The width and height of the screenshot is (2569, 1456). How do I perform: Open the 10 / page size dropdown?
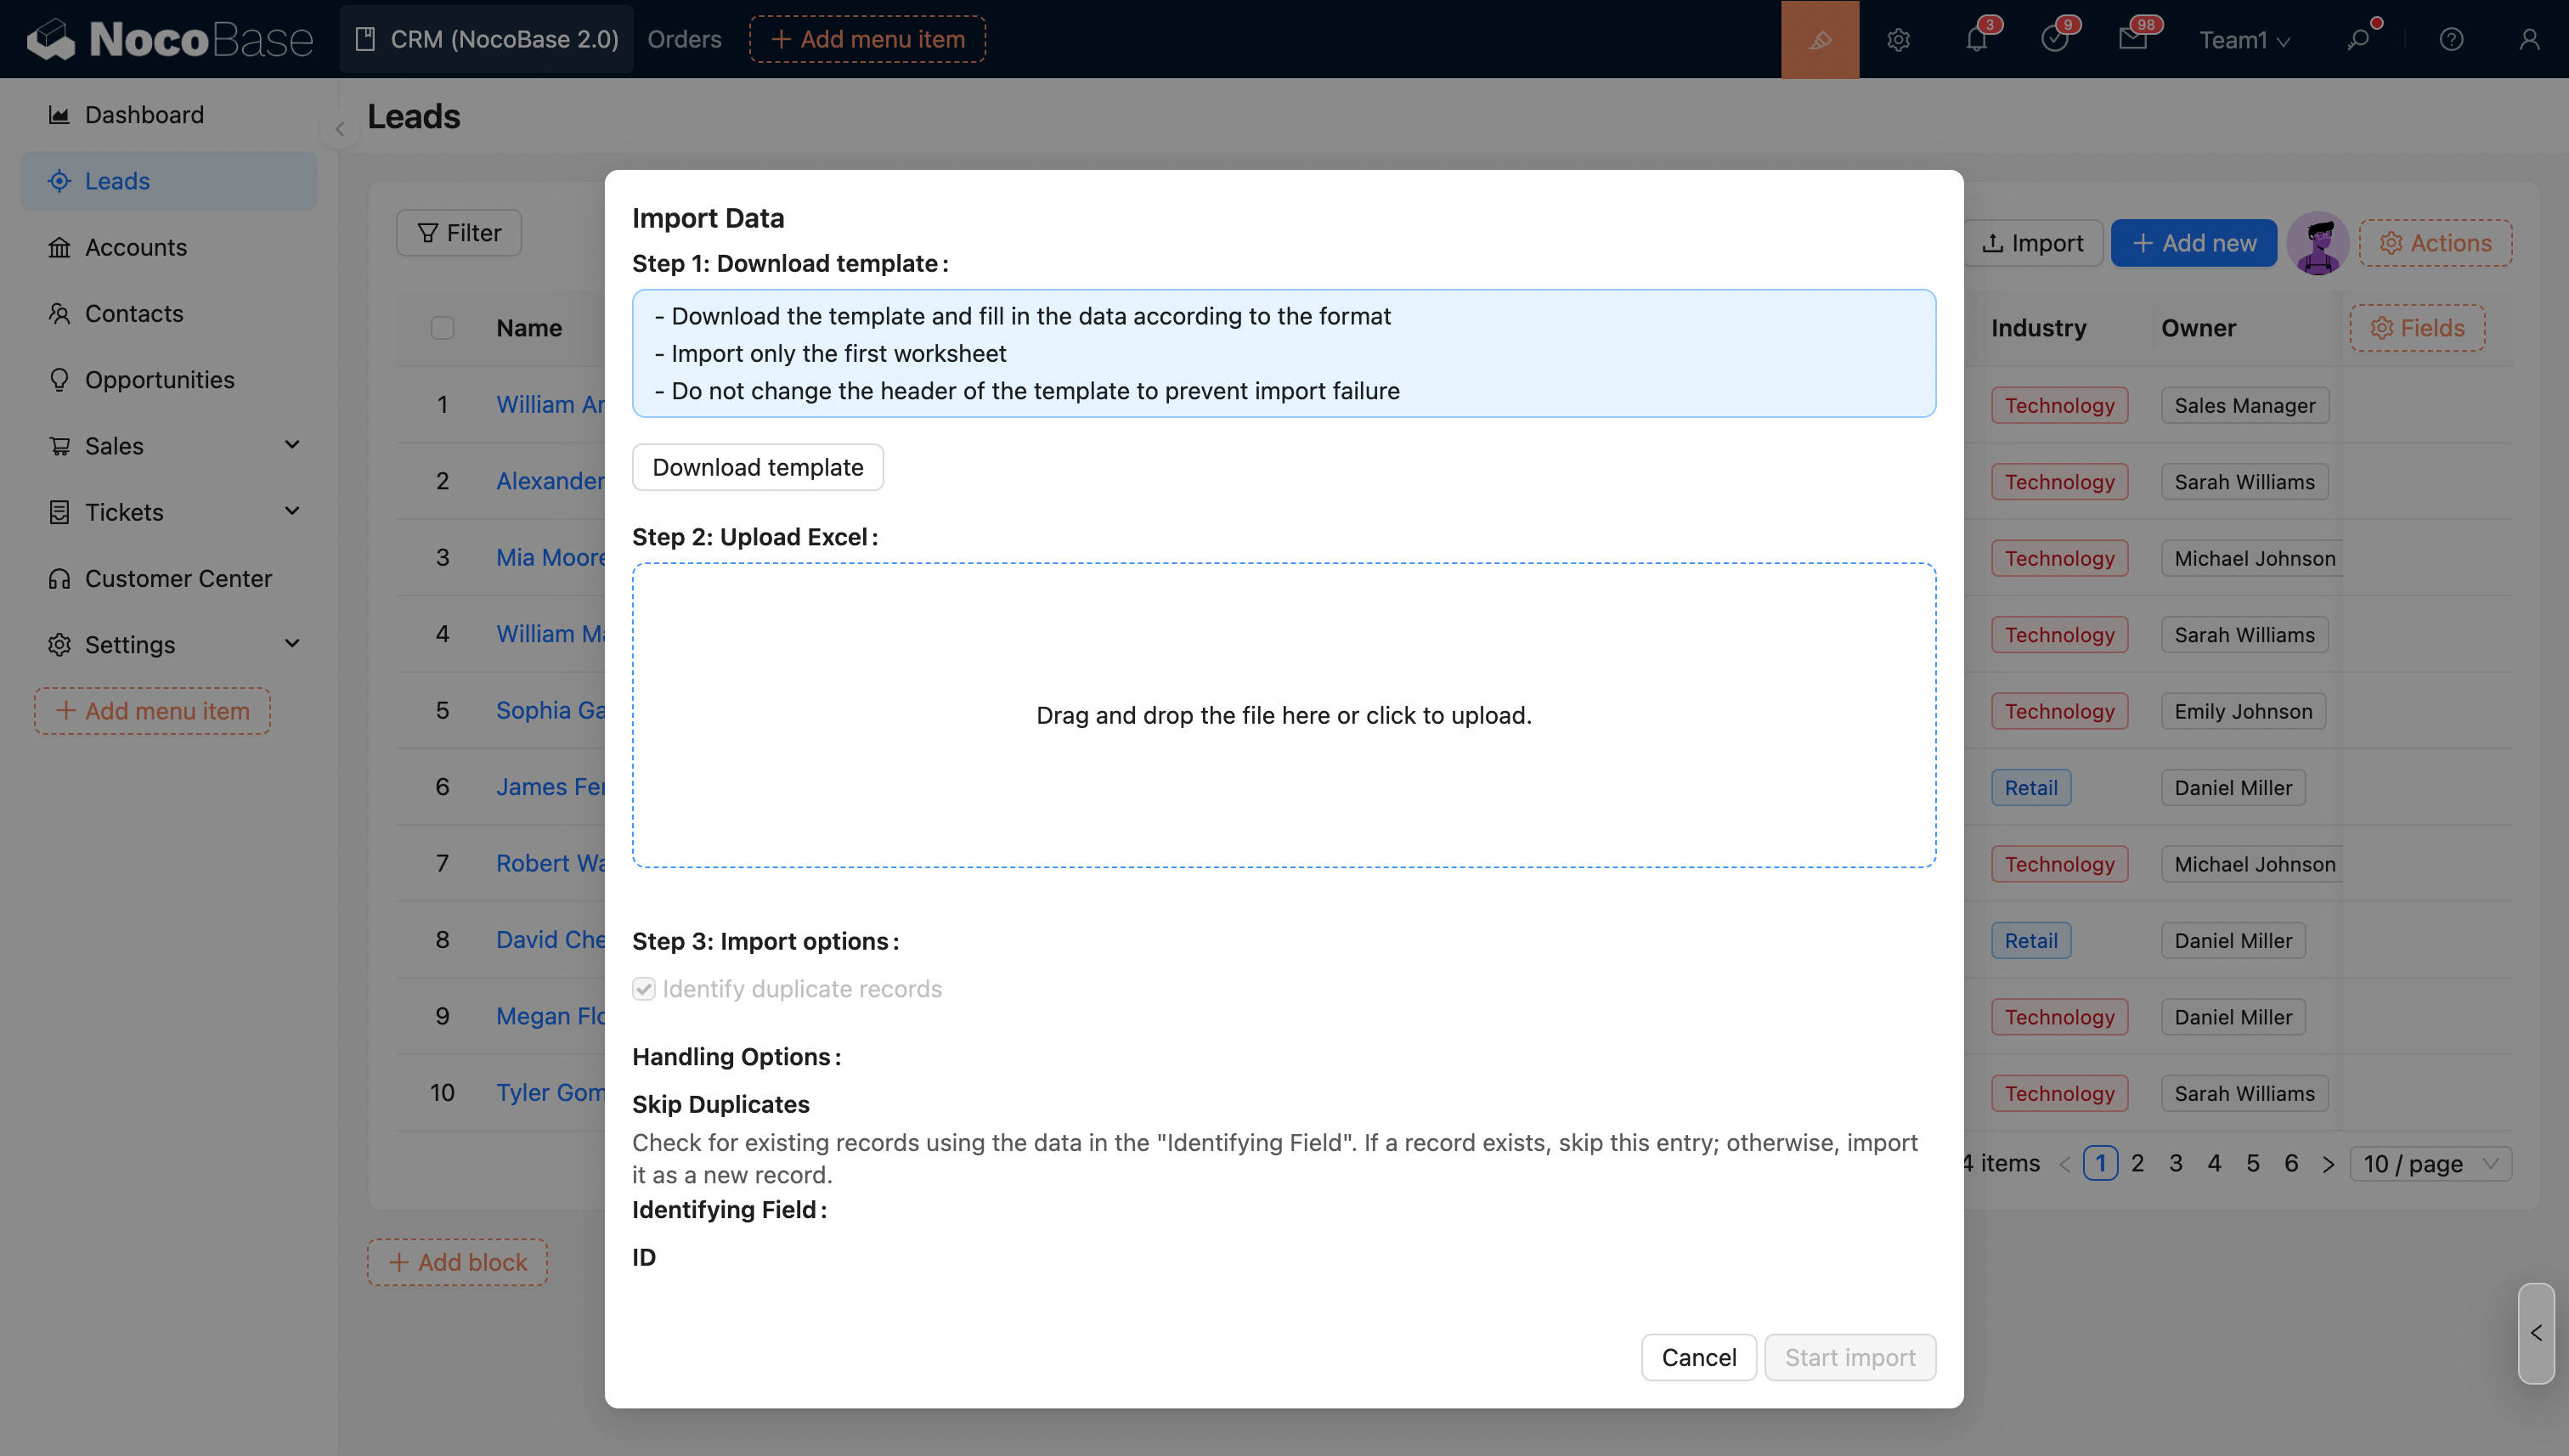(x=2429, y=1163)
